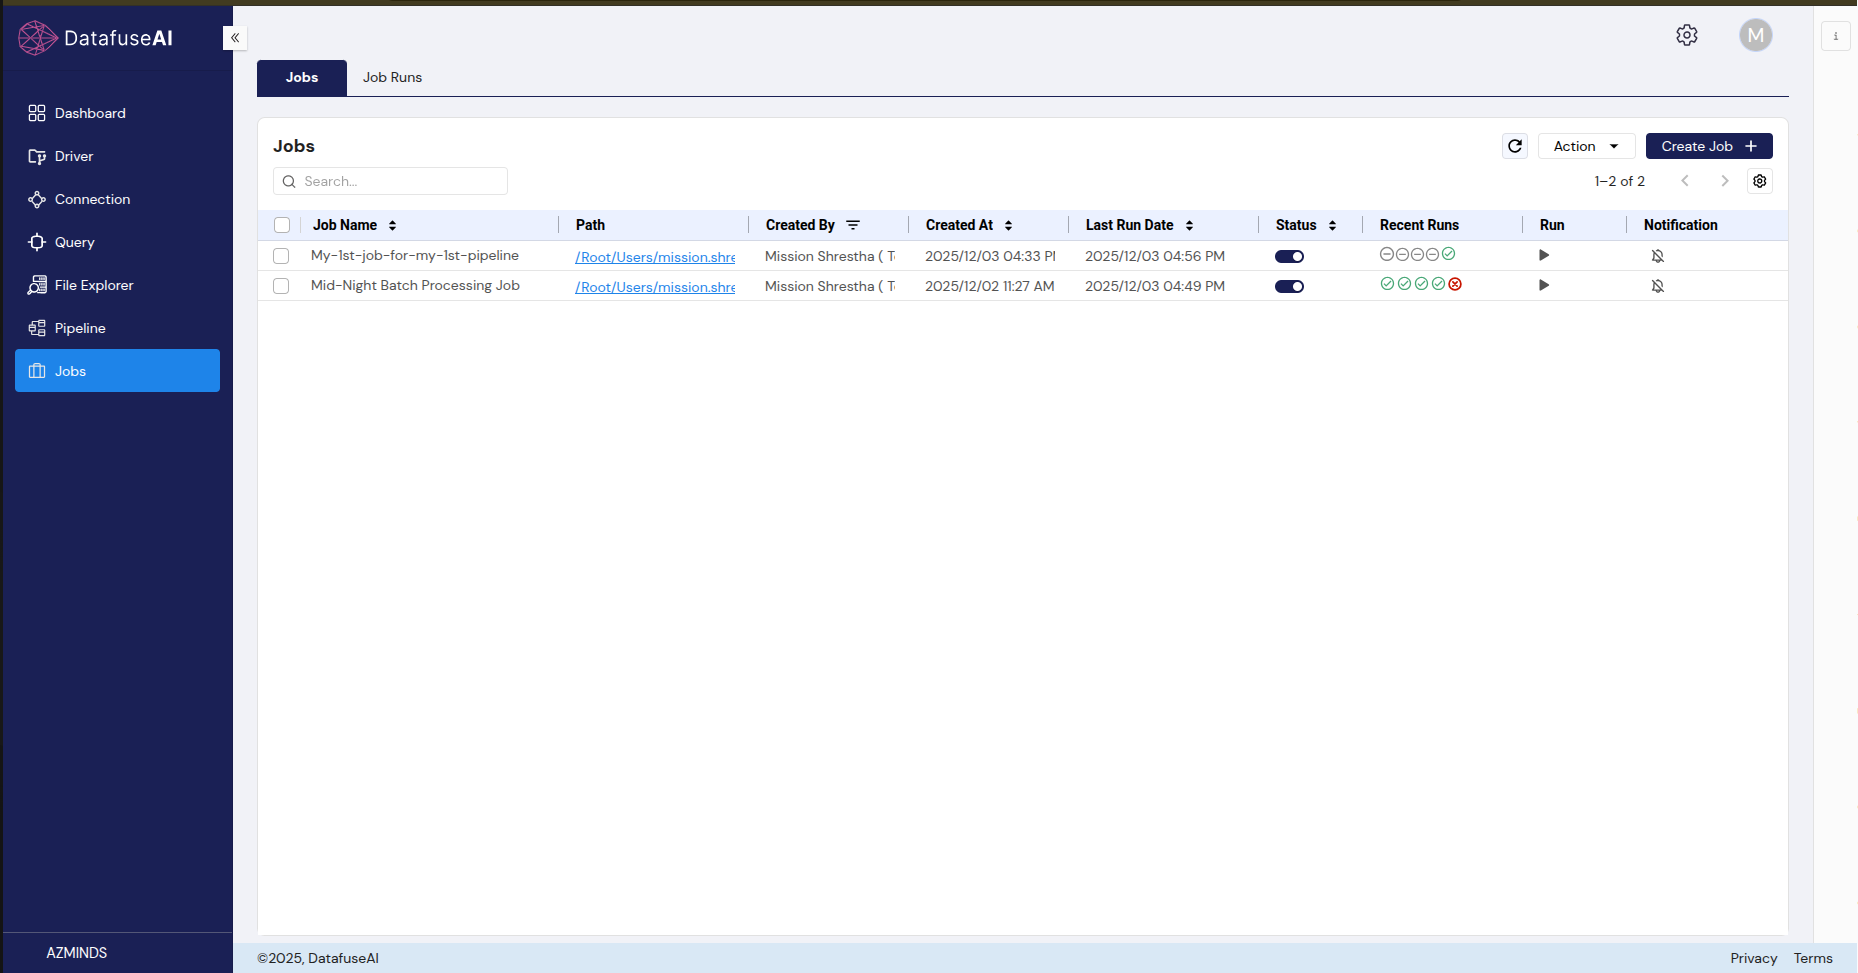
Task: Open the table column settings gear
Action: pos(1759,181)
